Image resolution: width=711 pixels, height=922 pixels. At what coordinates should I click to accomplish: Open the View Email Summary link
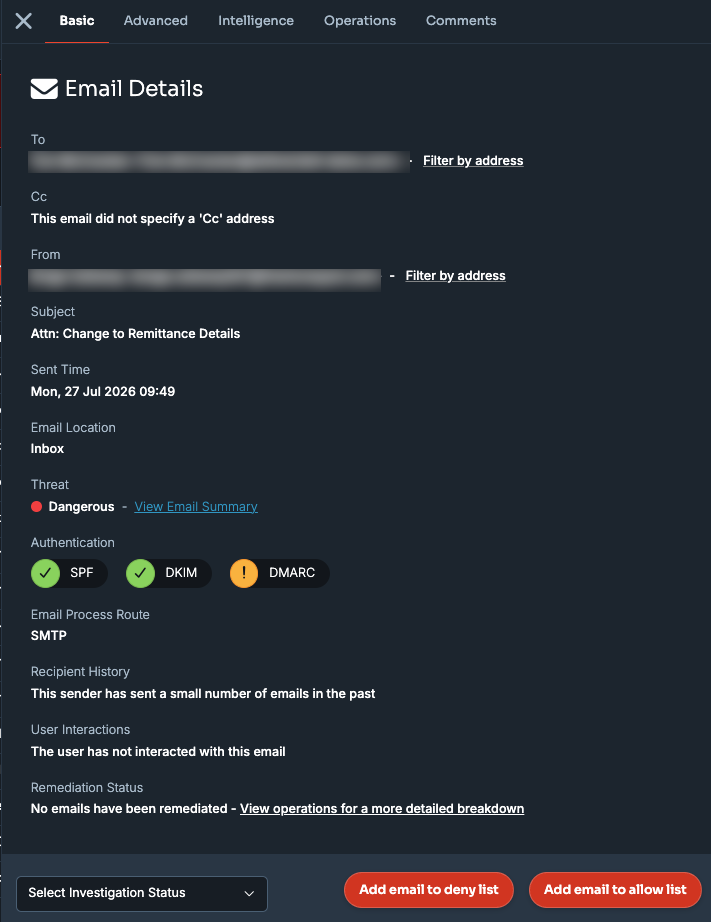tap(196, 507)
